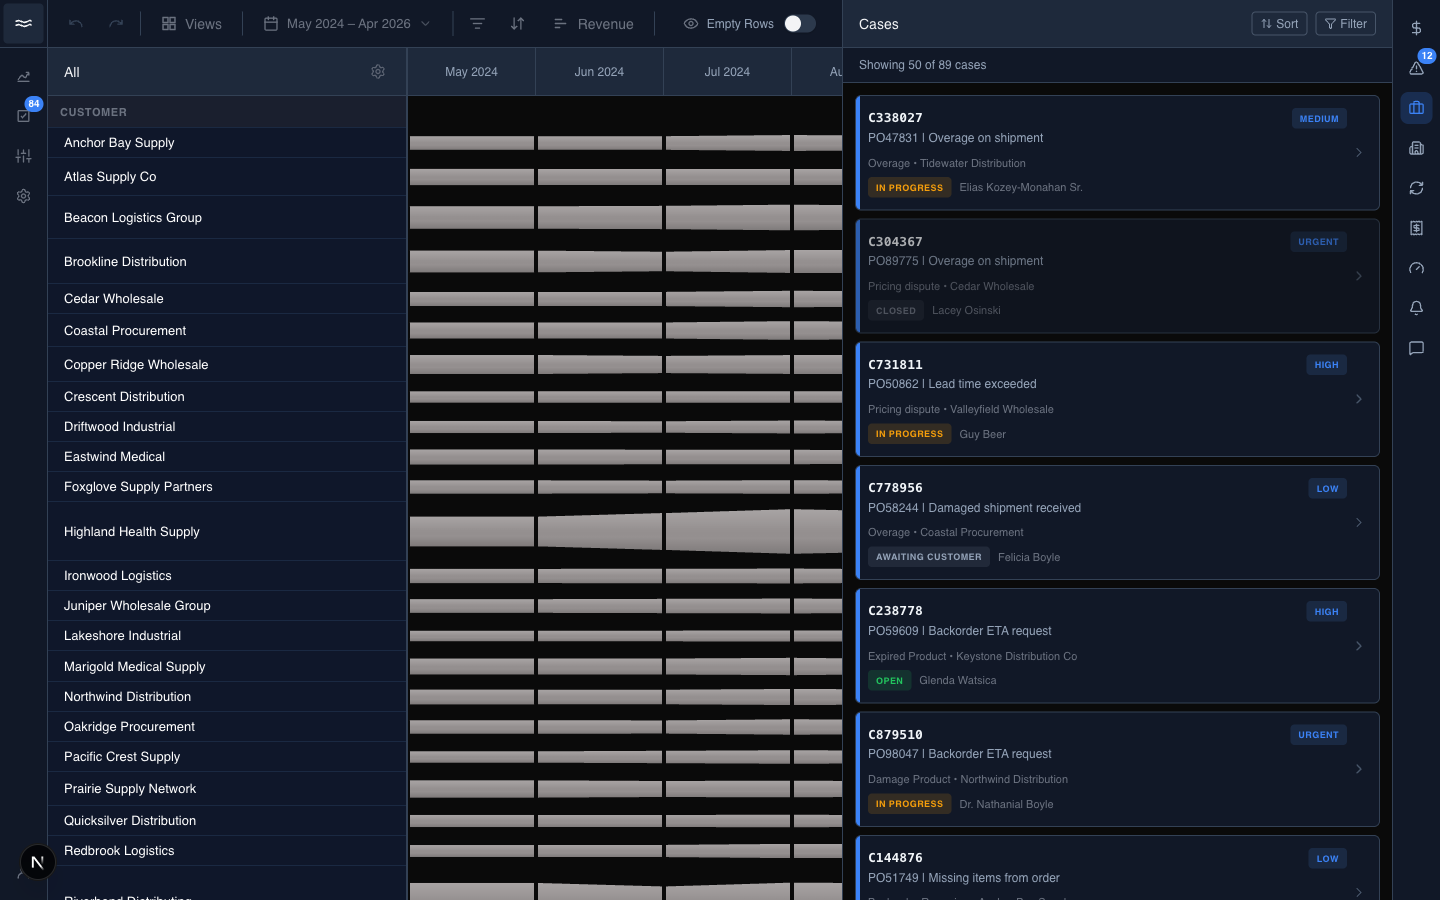The width and height of the screenshot is (1440, 900).
Task: Expand case C731811 chevron
Action: pyautogui.click(x=1359, y=399)
